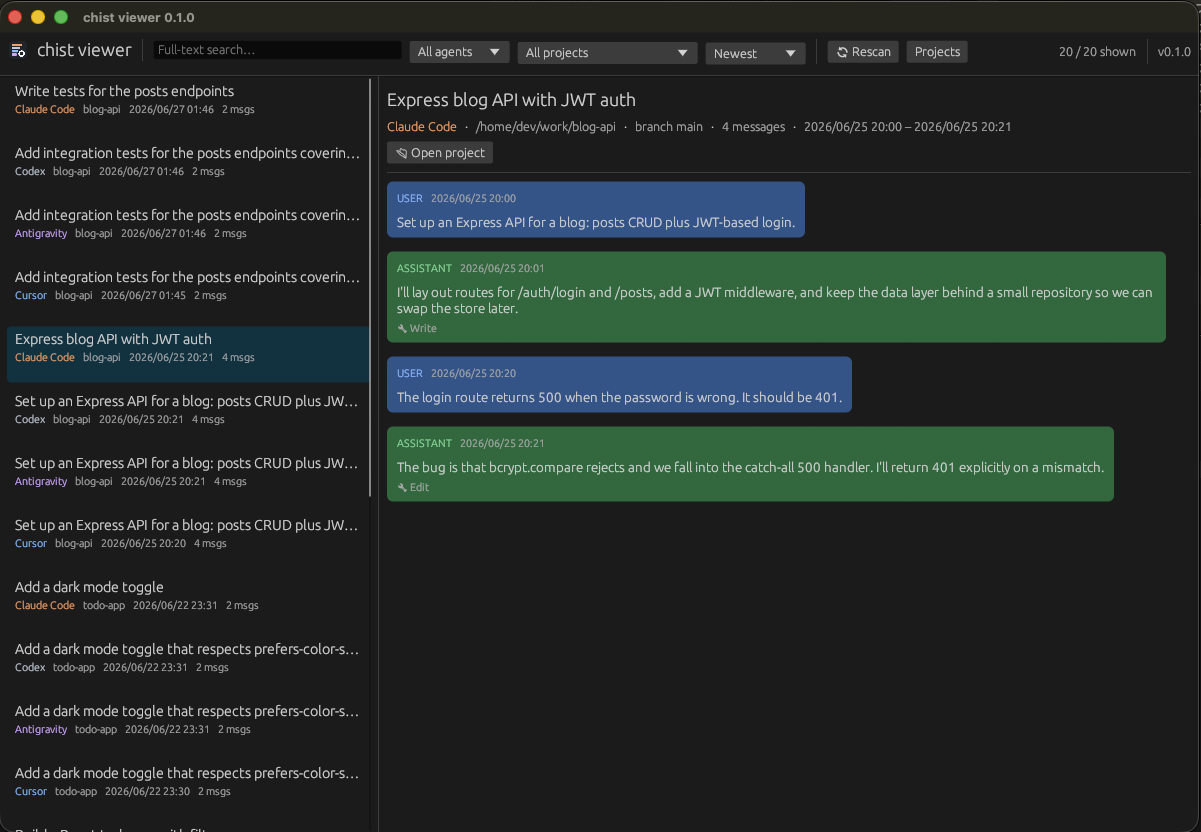Click the Rescan refresh icon
This screenshot has height=832, width=1201.
tap(842, 52)
